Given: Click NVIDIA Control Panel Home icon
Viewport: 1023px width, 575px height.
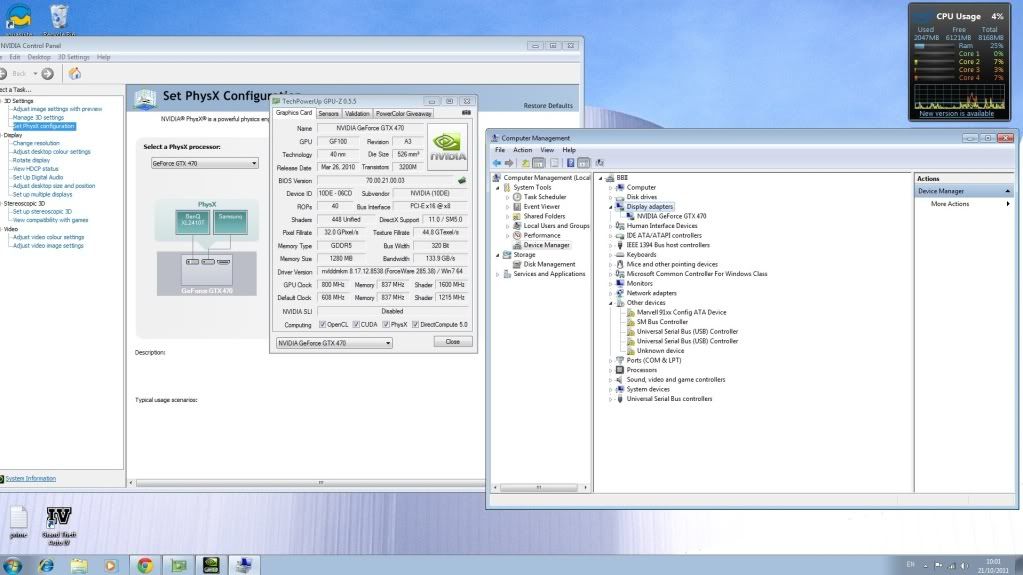Looking at the screenshot, I should [75, 73].
